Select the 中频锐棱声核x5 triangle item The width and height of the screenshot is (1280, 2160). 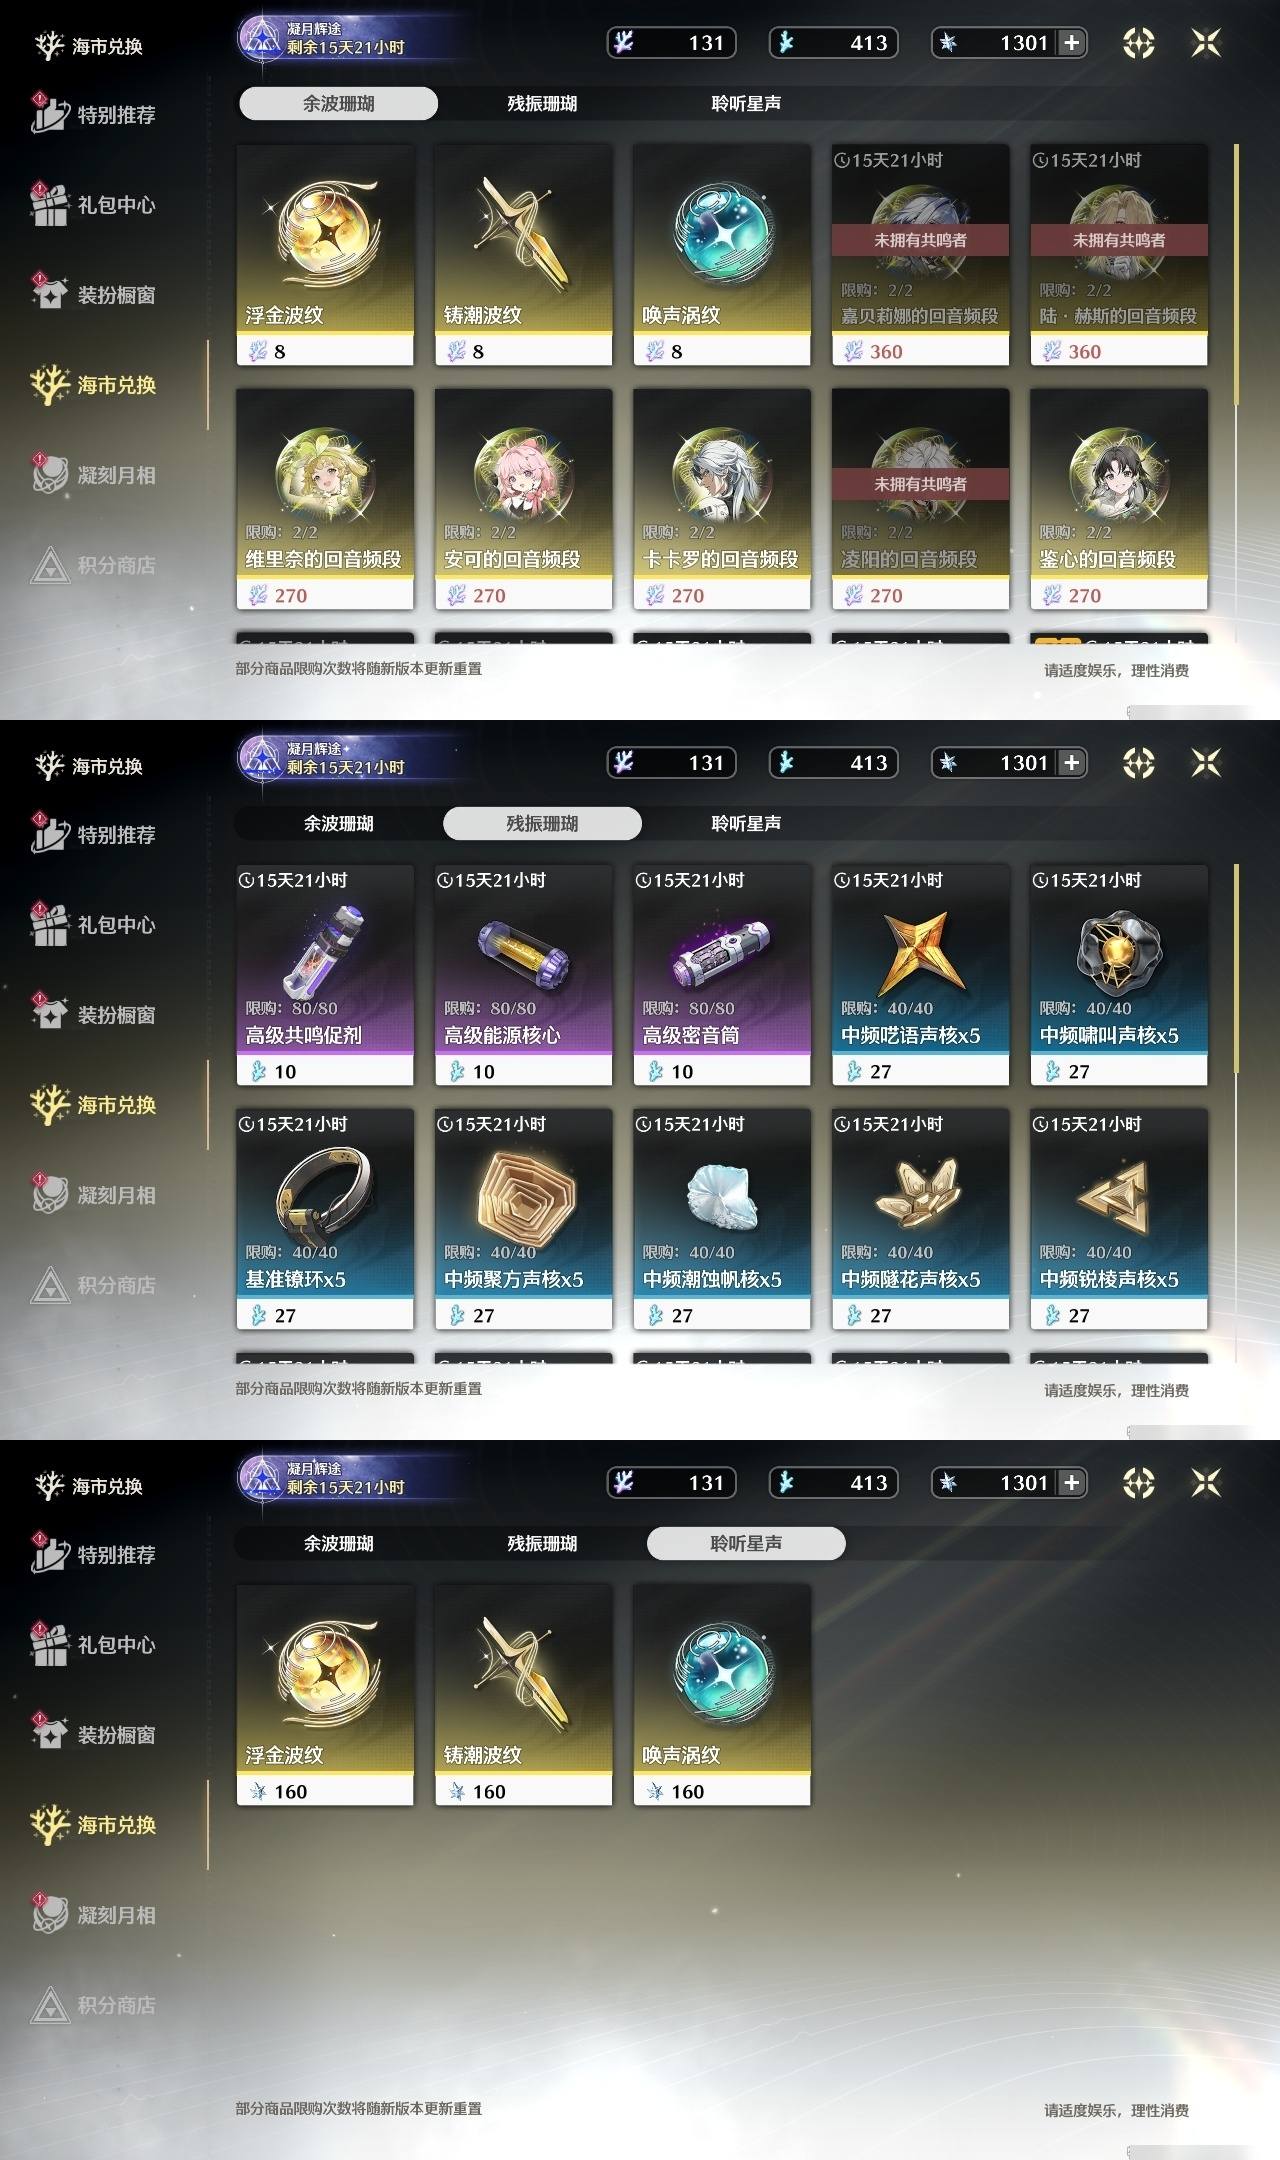1119,1219
